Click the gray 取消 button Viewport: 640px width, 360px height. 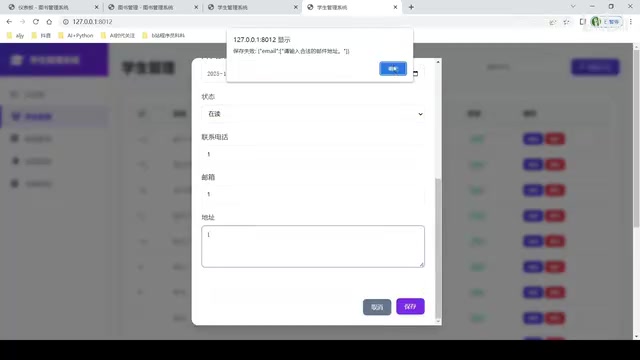coord(377,307)
